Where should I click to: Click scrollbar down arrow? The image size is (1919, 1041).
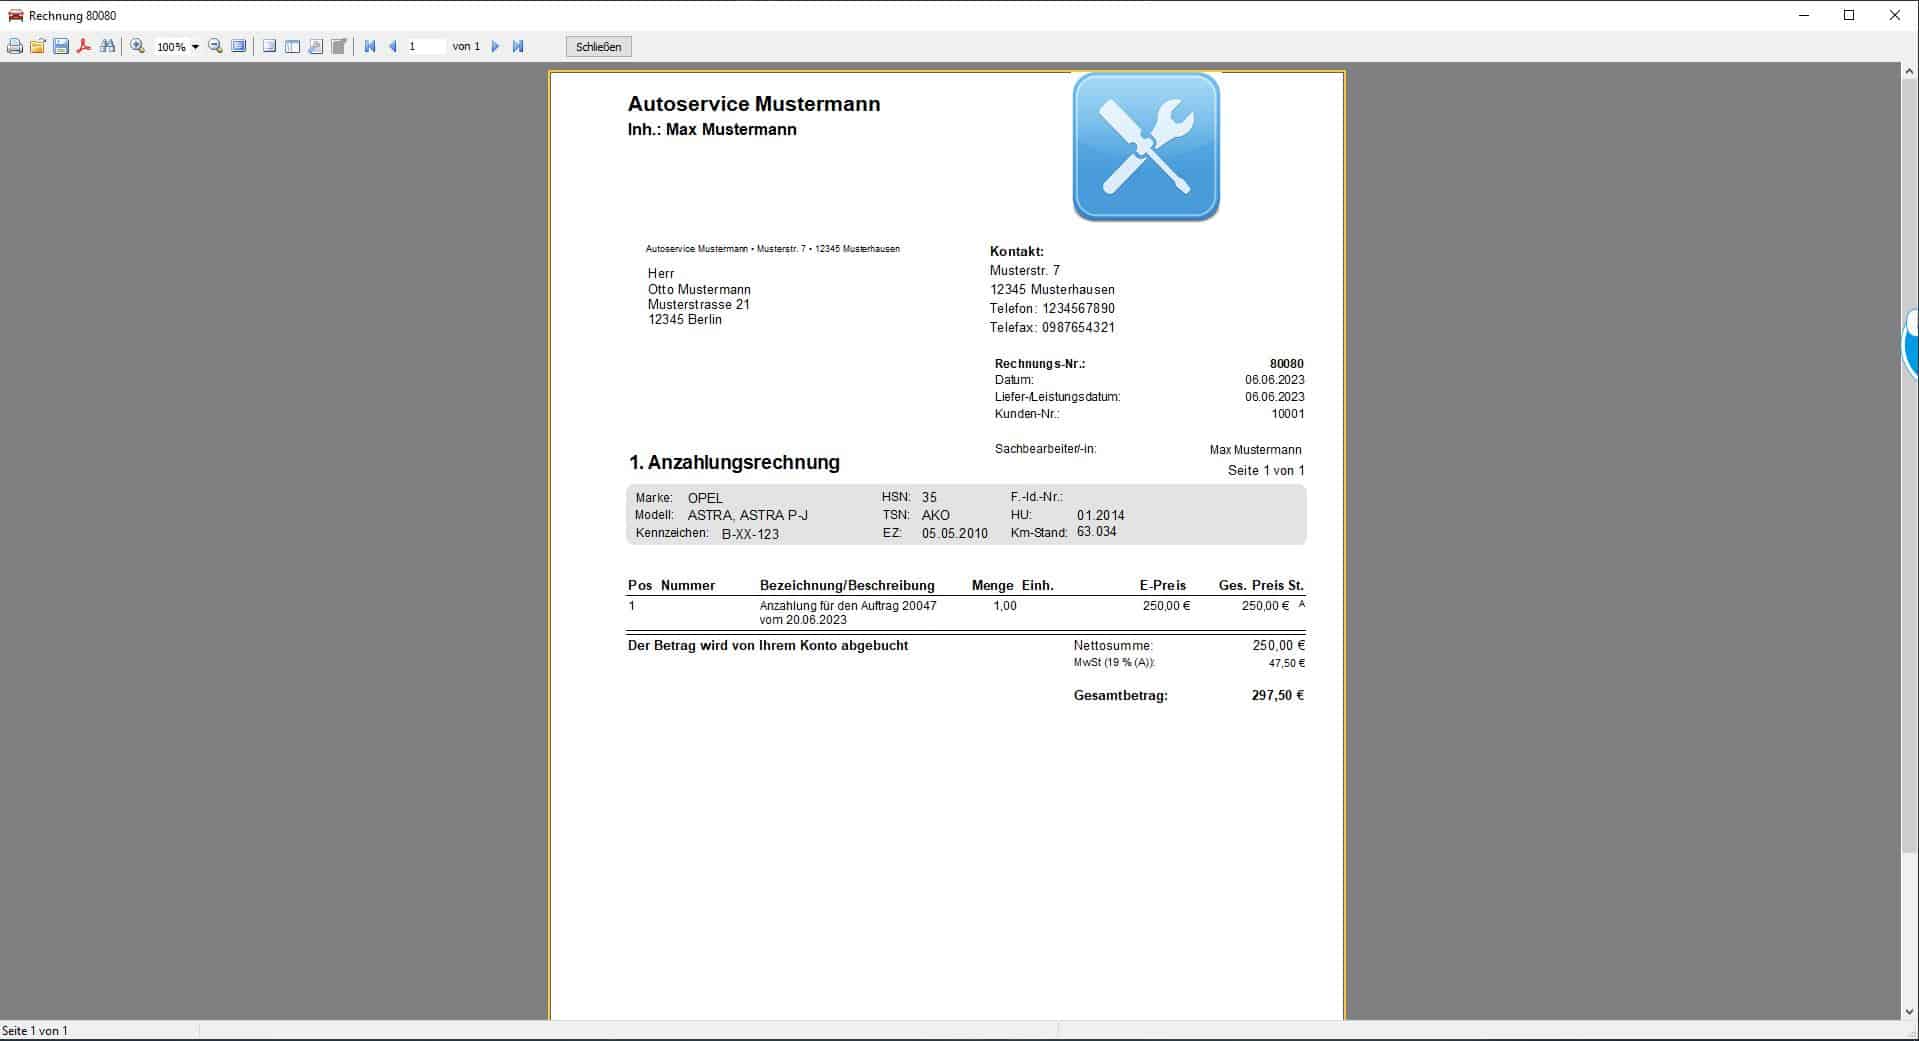coord(1909,1011)
